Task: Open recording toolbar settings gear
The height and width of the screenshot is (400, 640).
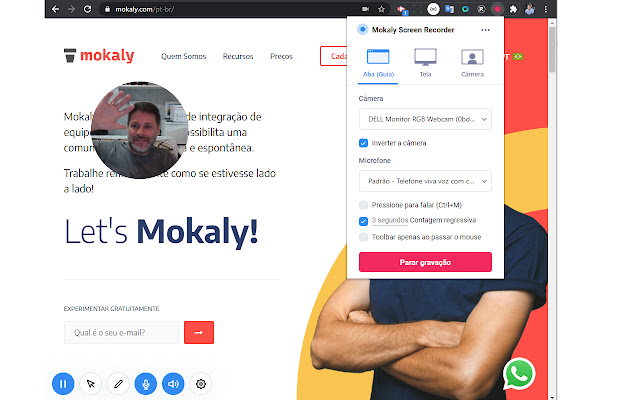Action: pyautogui.click(x=201, y=384)
